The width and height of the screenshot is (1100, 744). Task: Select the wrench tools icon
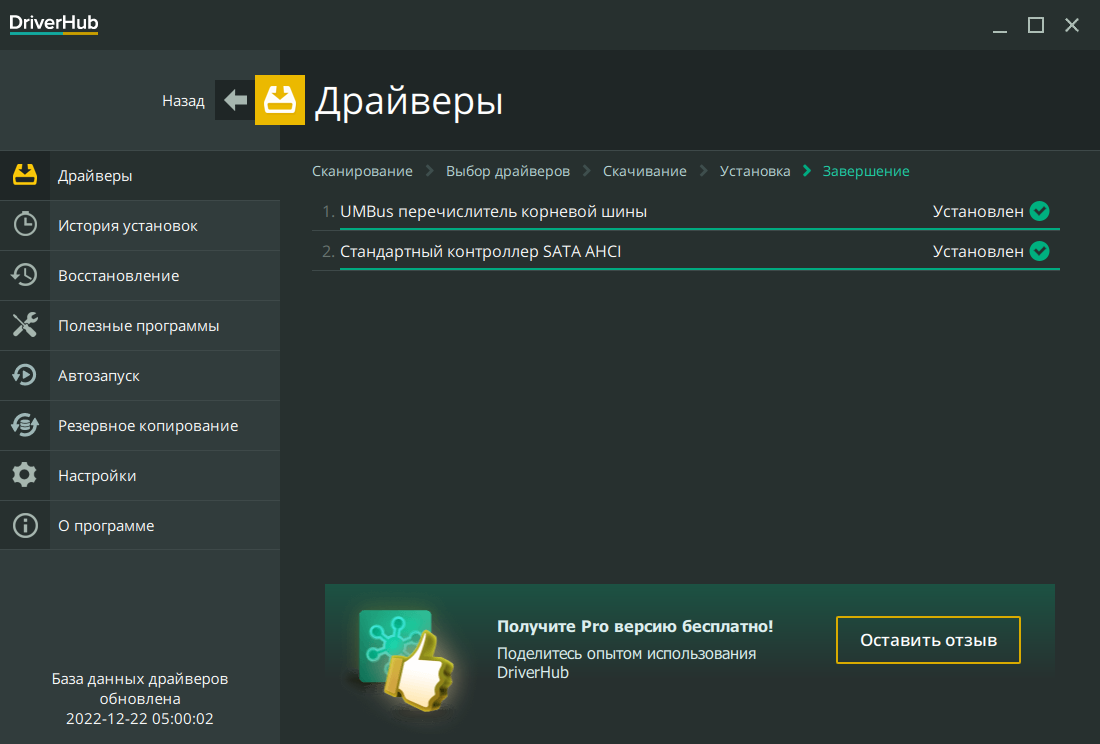(x=25, y=325)
